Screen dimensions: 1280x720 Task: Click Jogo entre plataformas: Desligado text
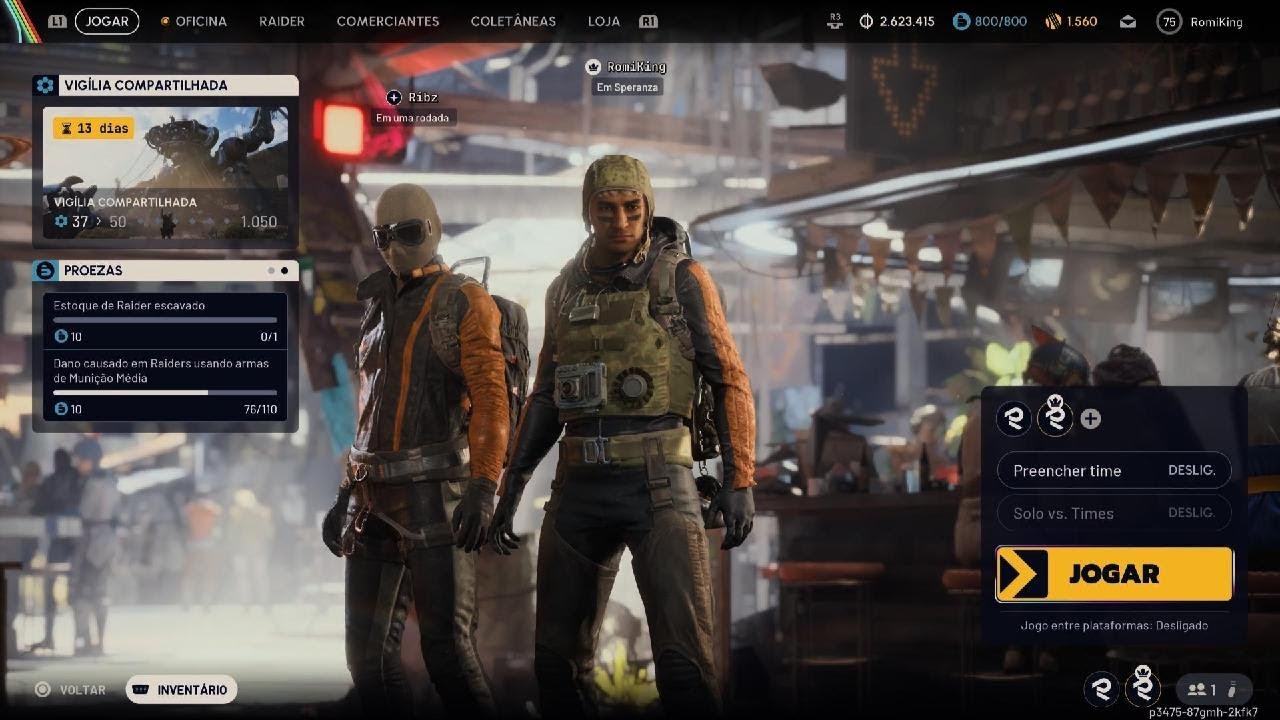(1114, 625)
